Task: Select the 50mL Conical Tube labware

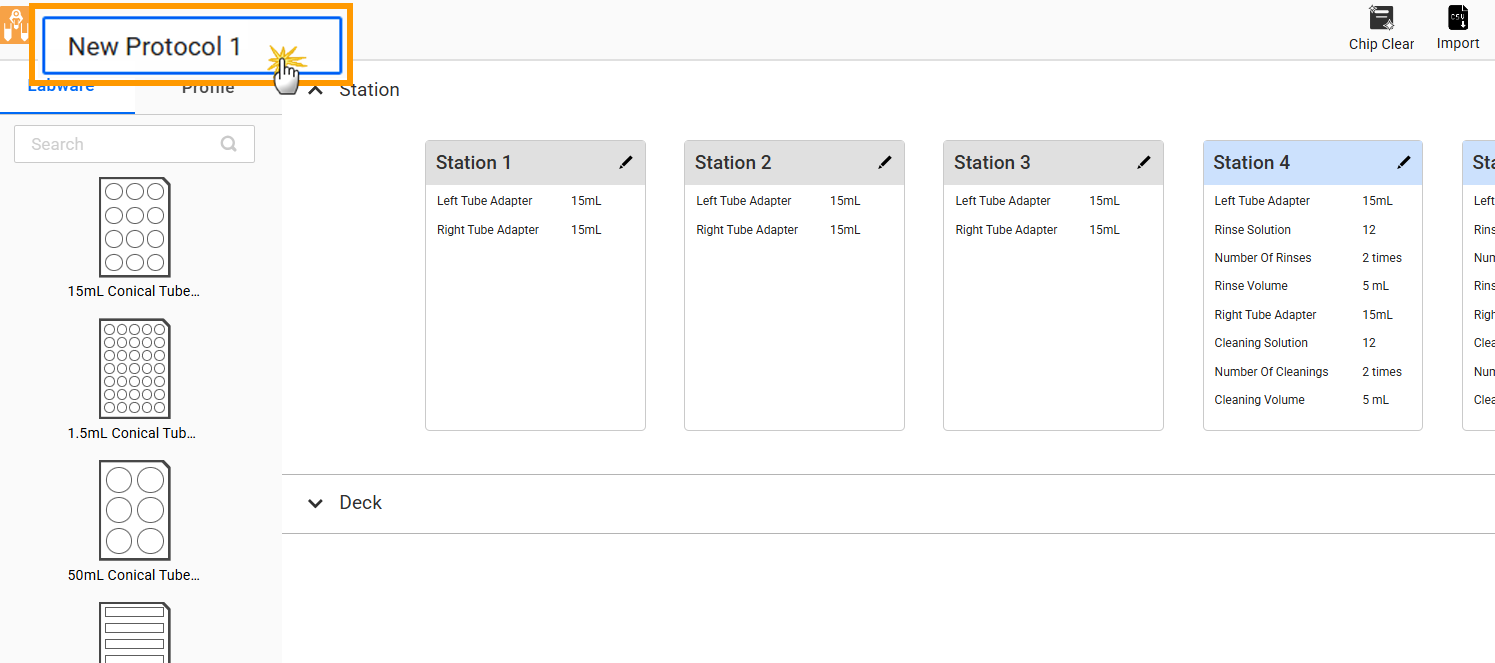Action: point(134,511)
